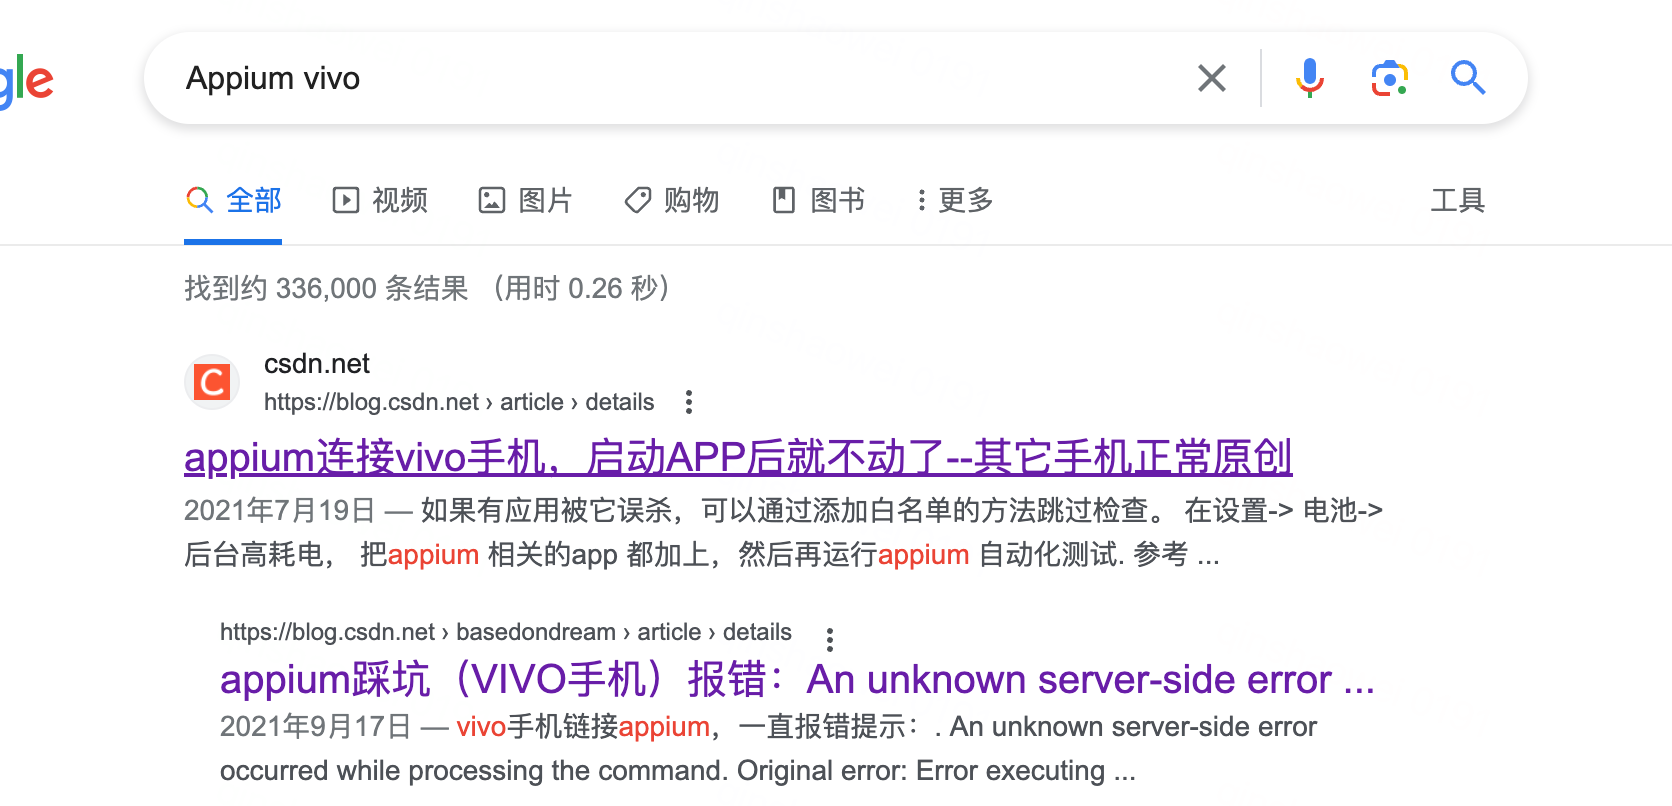Open the 工具 search tools

click(x=1458, y=200)
